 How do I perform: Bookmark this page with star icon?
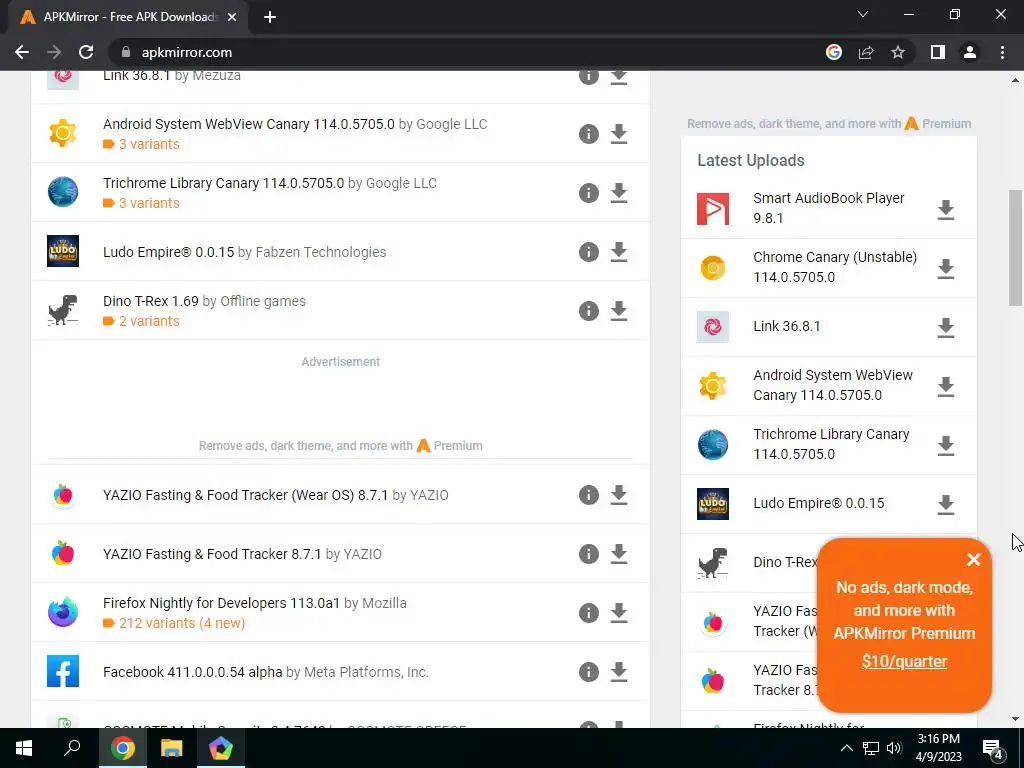click(898, 52)
